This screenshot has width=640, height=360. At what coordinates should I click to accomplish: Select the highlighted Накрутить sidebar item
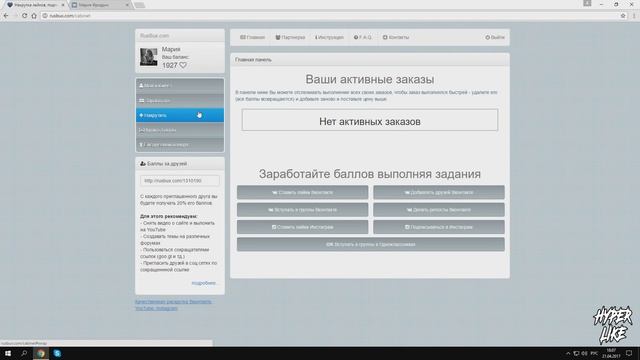[180, 115]
